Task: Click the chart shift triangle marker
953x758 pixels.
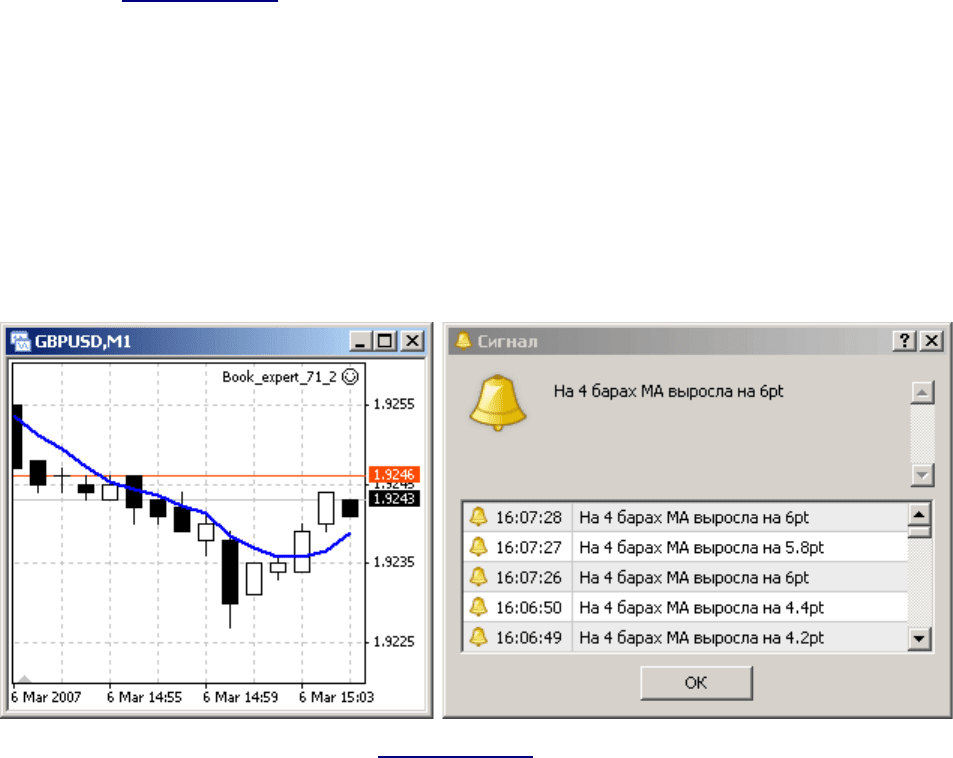Action: [26, 678]
